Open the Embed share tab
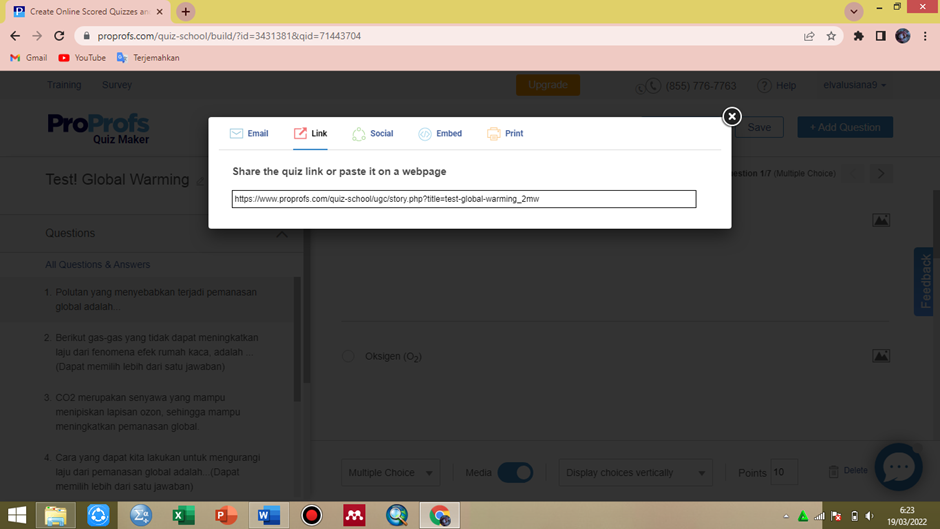 click(440, 133)
